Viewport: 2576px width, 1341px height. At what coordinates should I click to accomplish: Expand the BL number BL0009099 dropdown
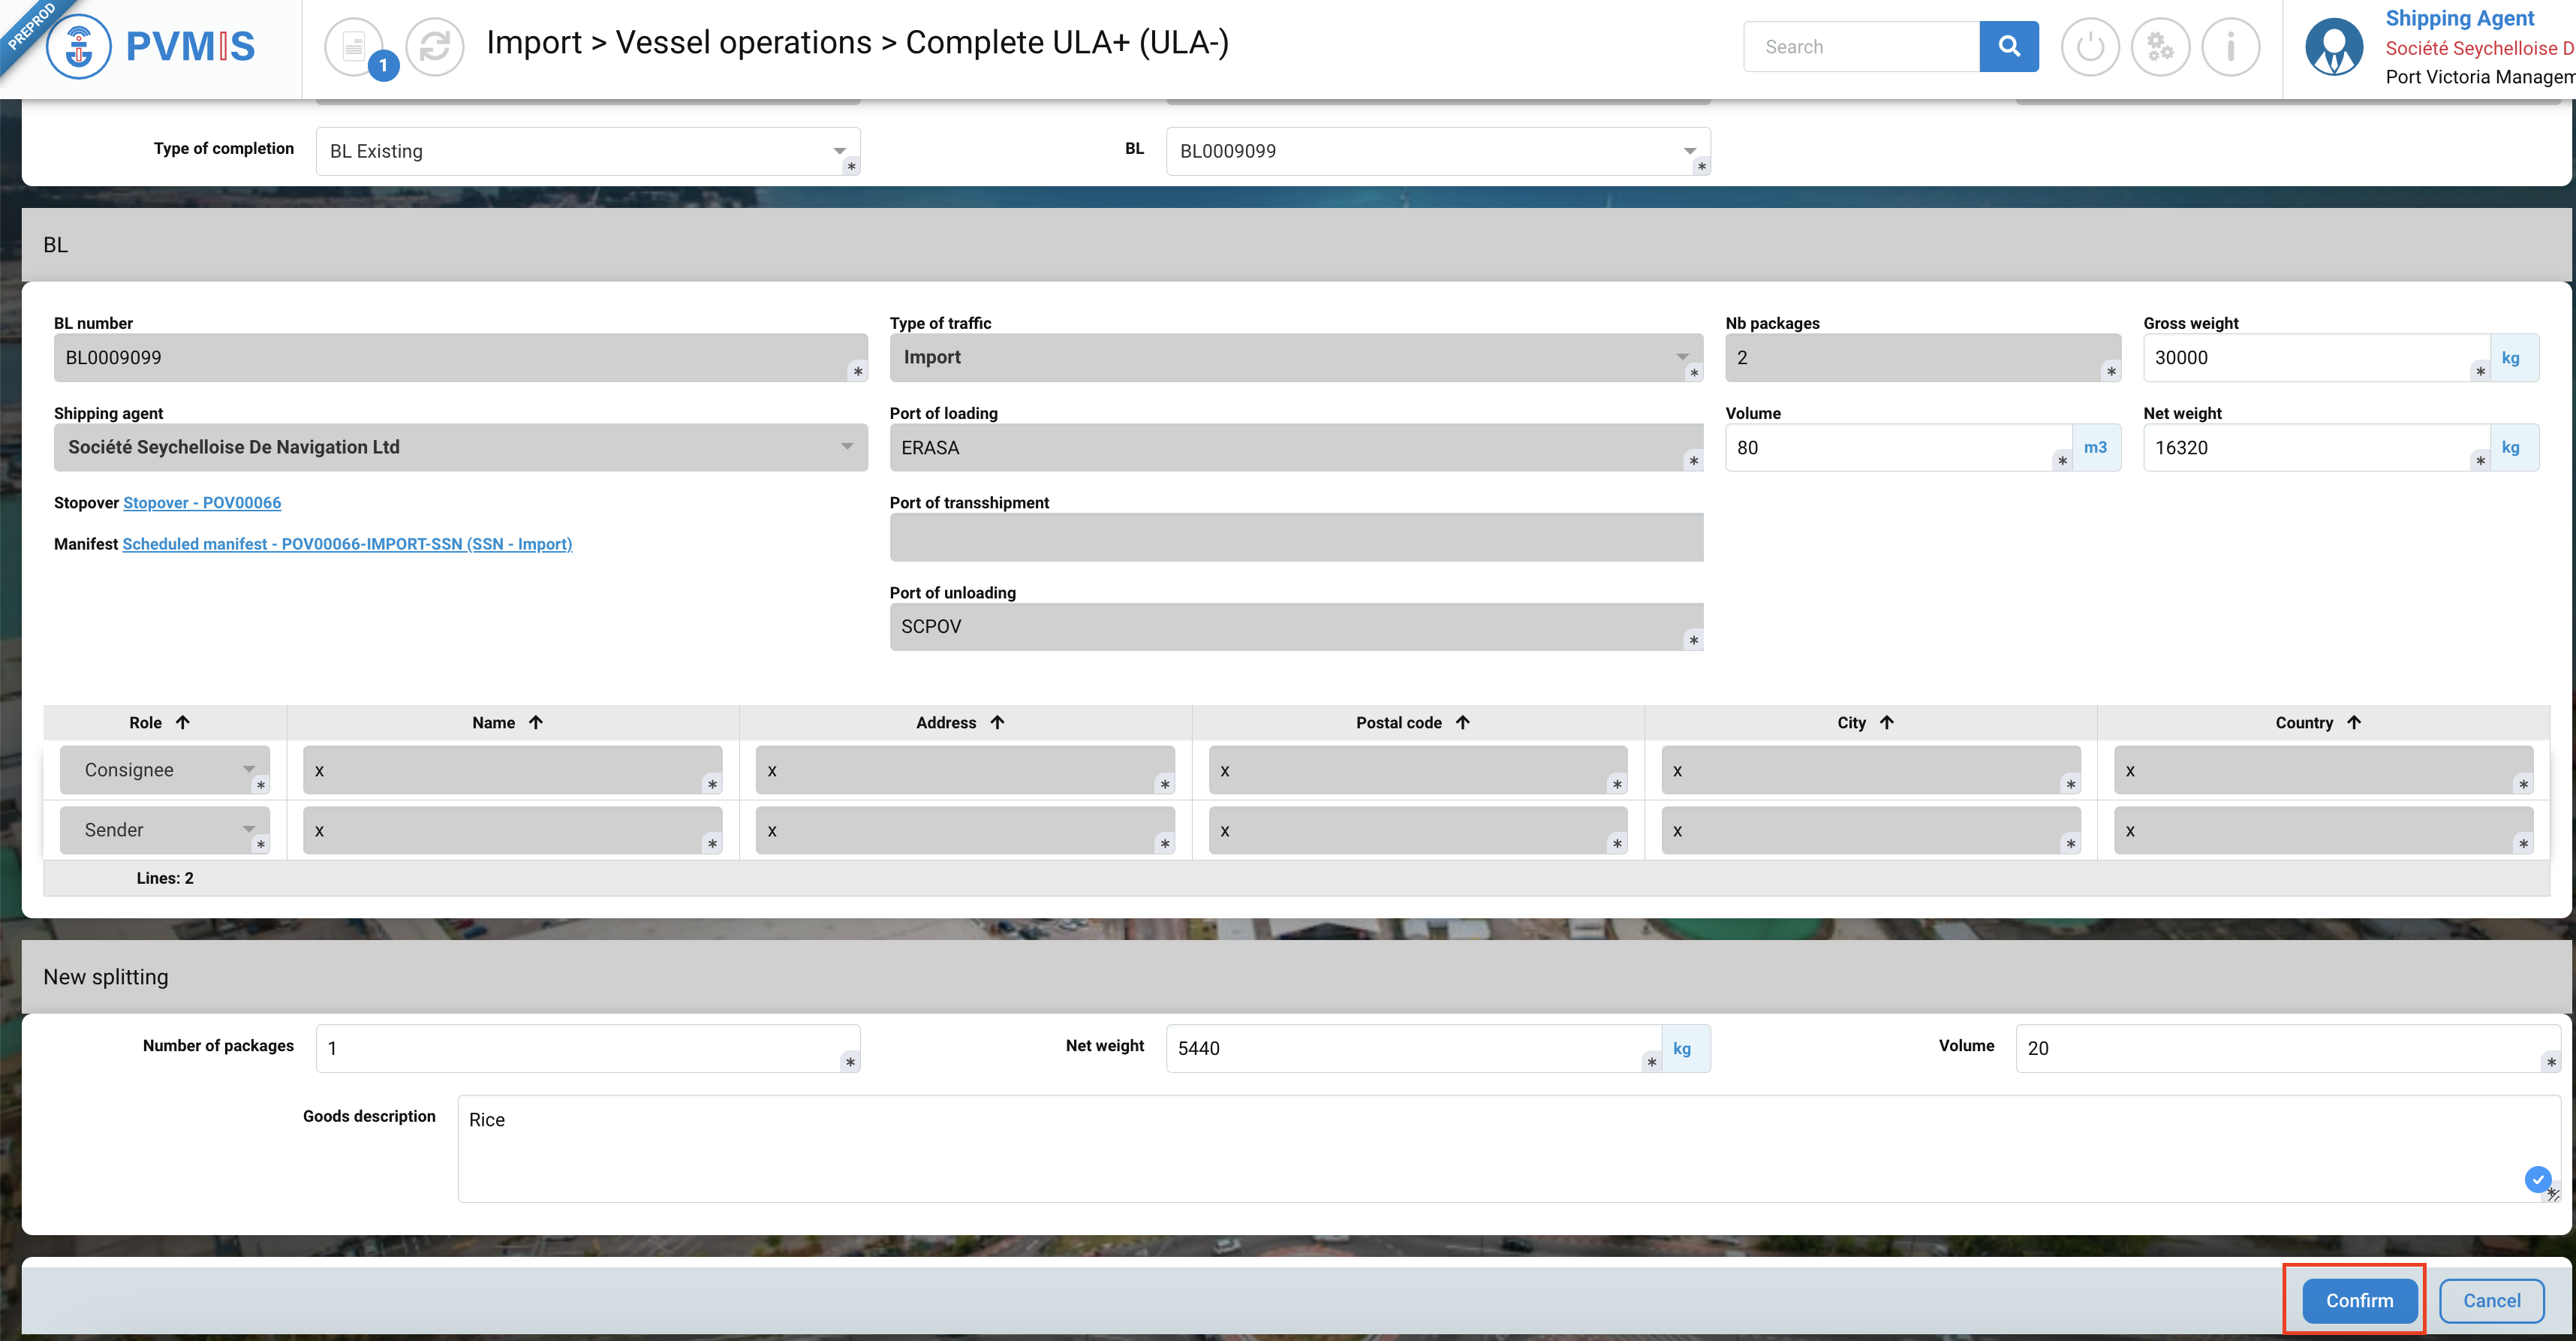coord(1689,151)
